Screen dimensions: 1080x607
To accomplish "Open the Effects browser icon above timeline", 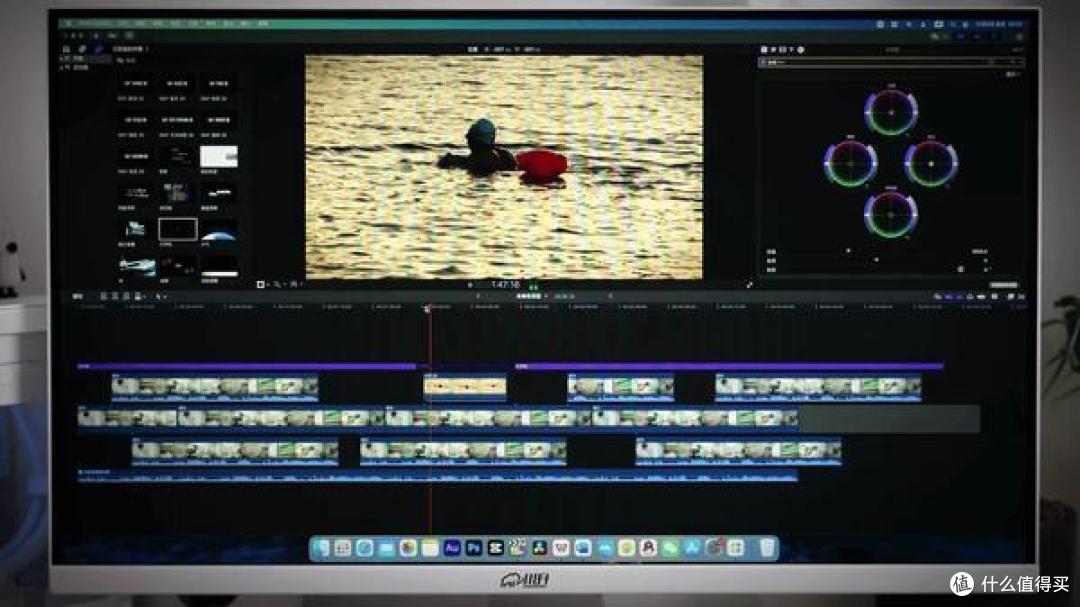I will 1010,297.
